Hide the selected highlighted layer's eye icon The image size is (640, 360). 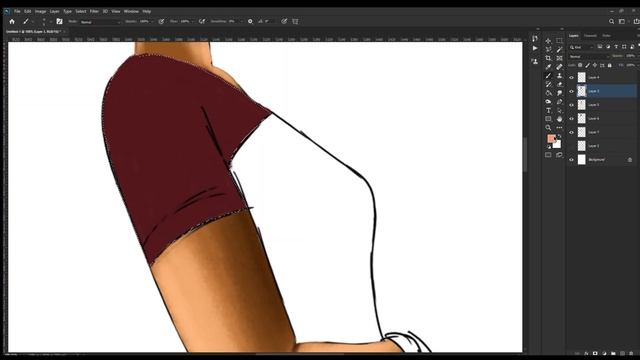coord(571,91)
